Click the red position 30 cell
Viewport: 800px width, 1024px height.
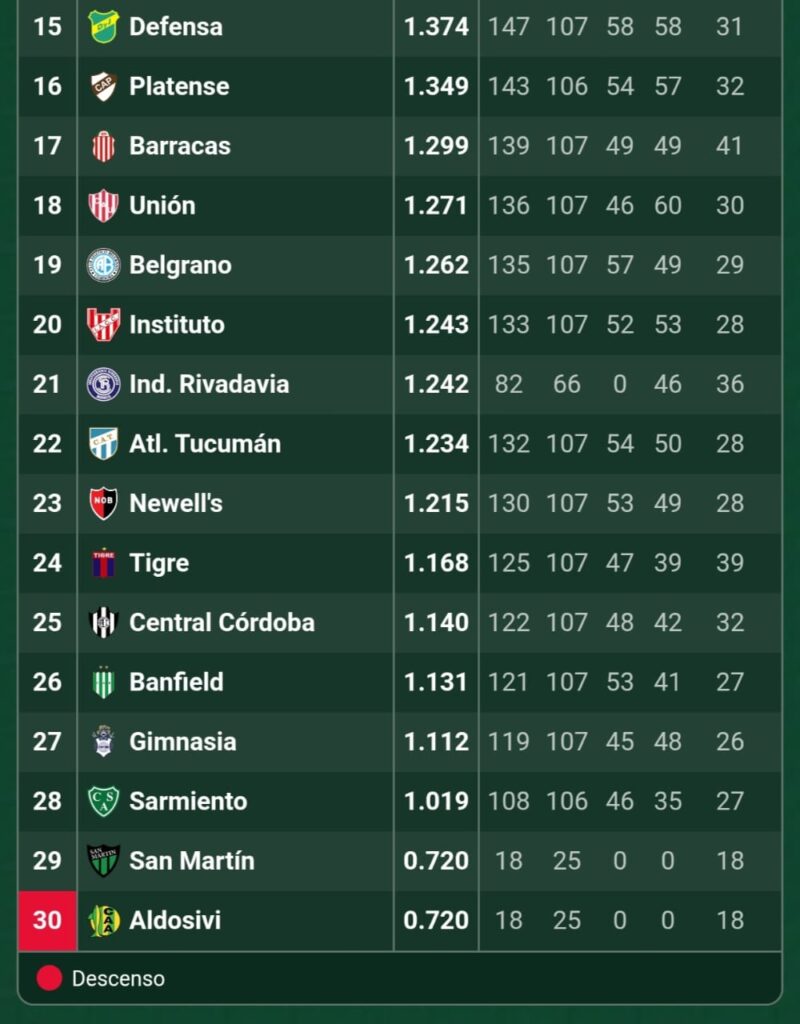[48, 920]
